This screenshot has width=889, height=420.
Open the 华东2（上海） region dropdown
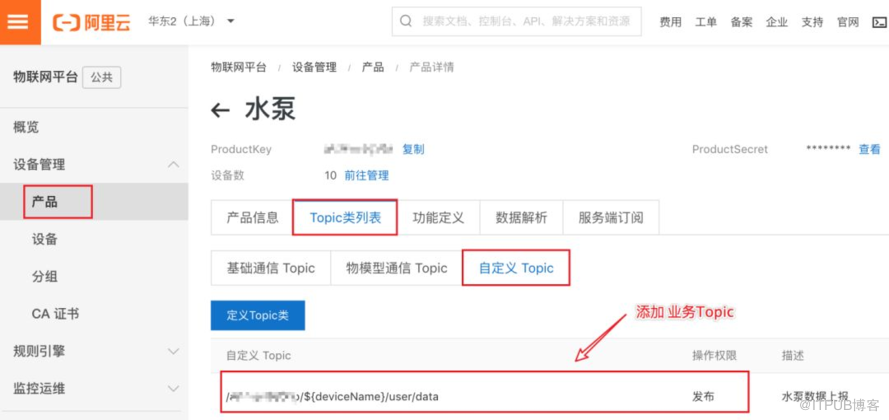[x=192, y=22]
